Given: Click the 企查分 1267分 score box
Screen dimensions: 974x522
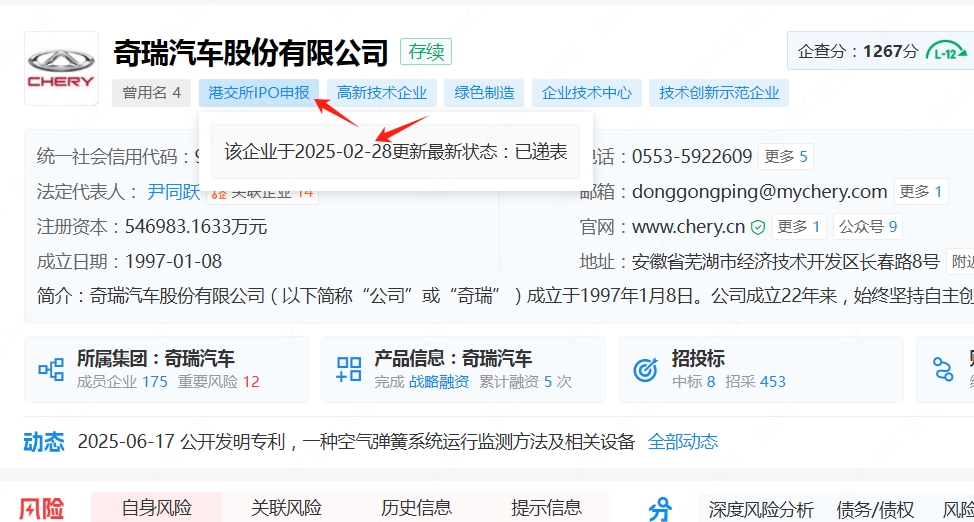Looking at the screenshot, I should click(x=881, y=51).
